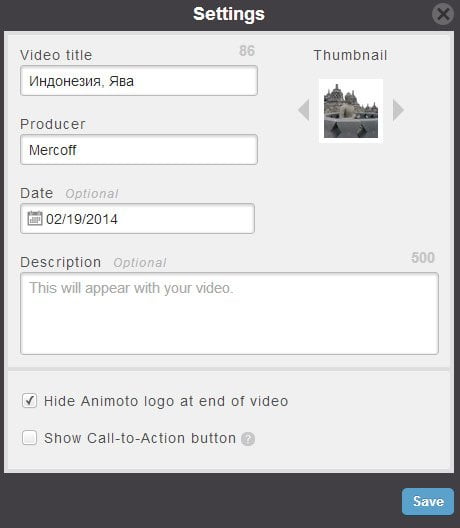Uncheck Hide Animoto logo checkbox
The width and height of the screenshot is (460, 528).
tap(29, 401)
